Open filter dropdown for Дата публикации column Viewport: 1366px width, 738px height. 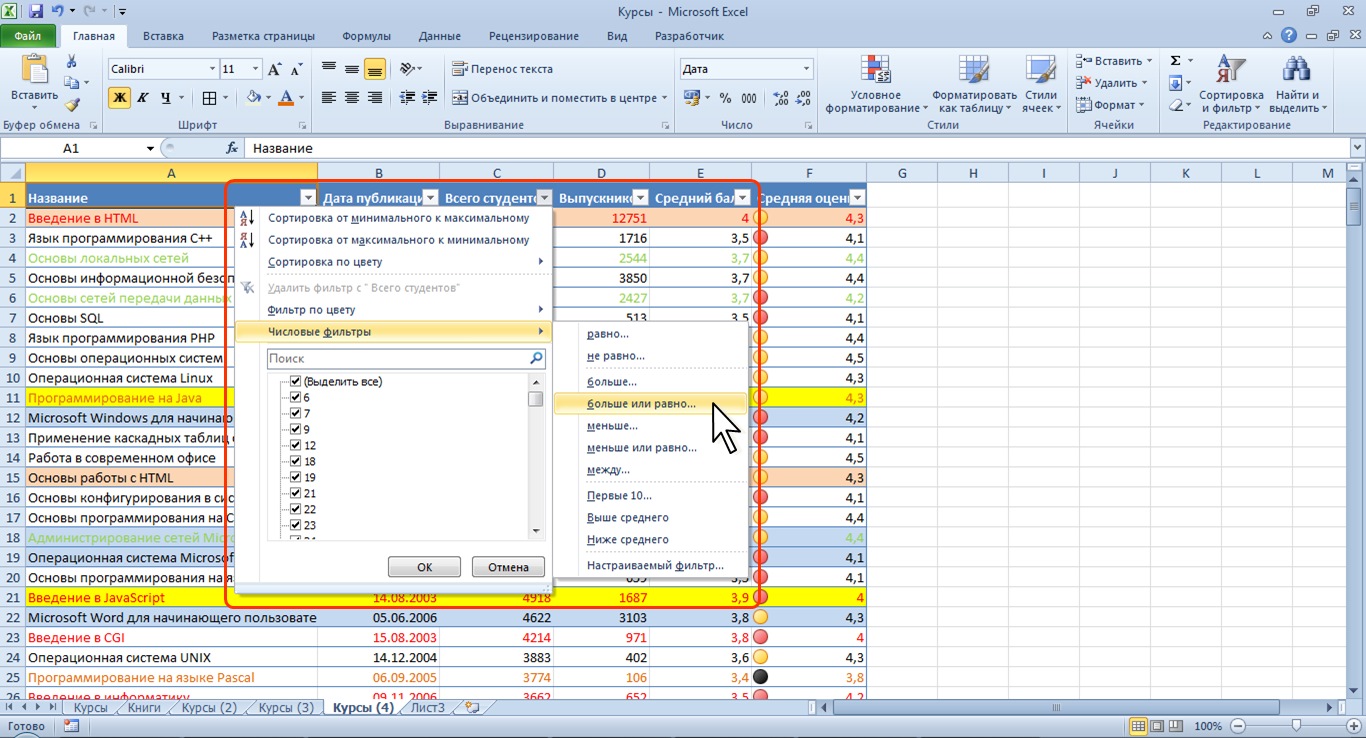click(x=430, y=198)
